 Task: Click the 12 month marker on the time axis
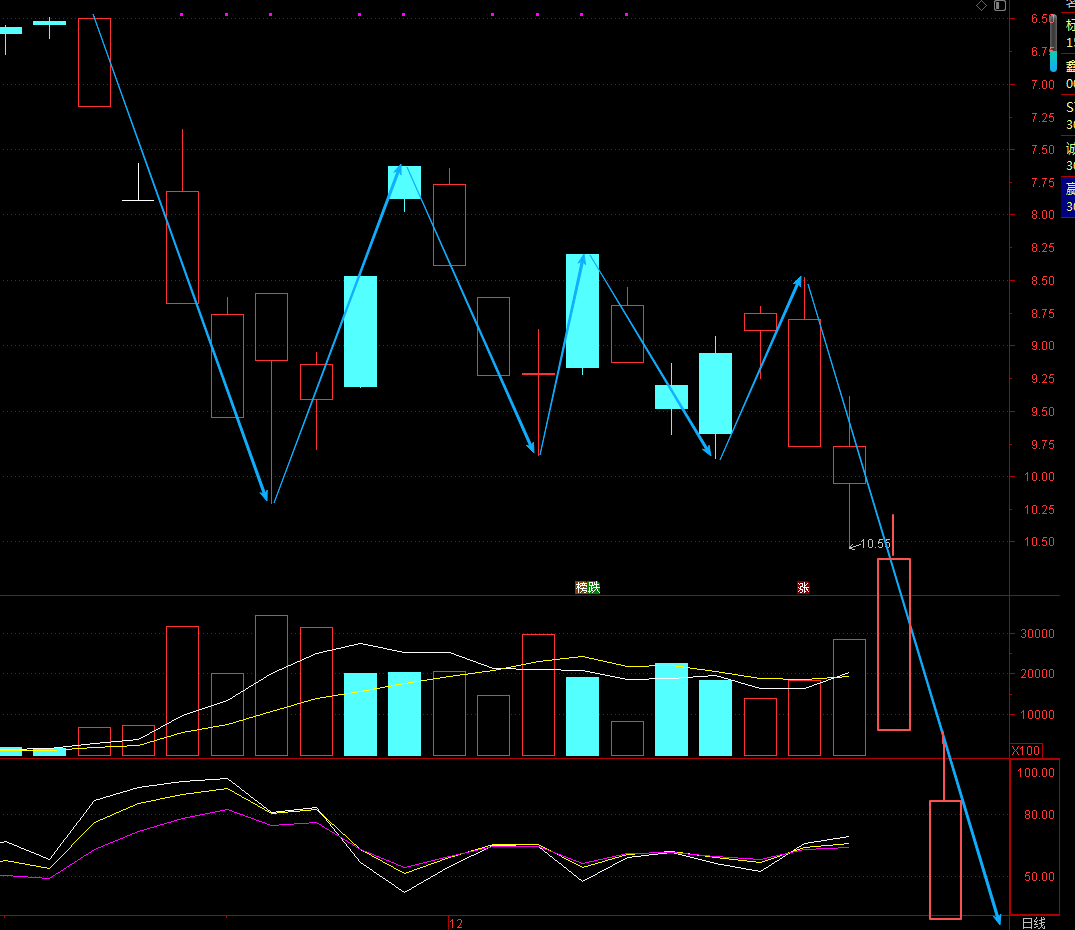(x=456, y=923)
